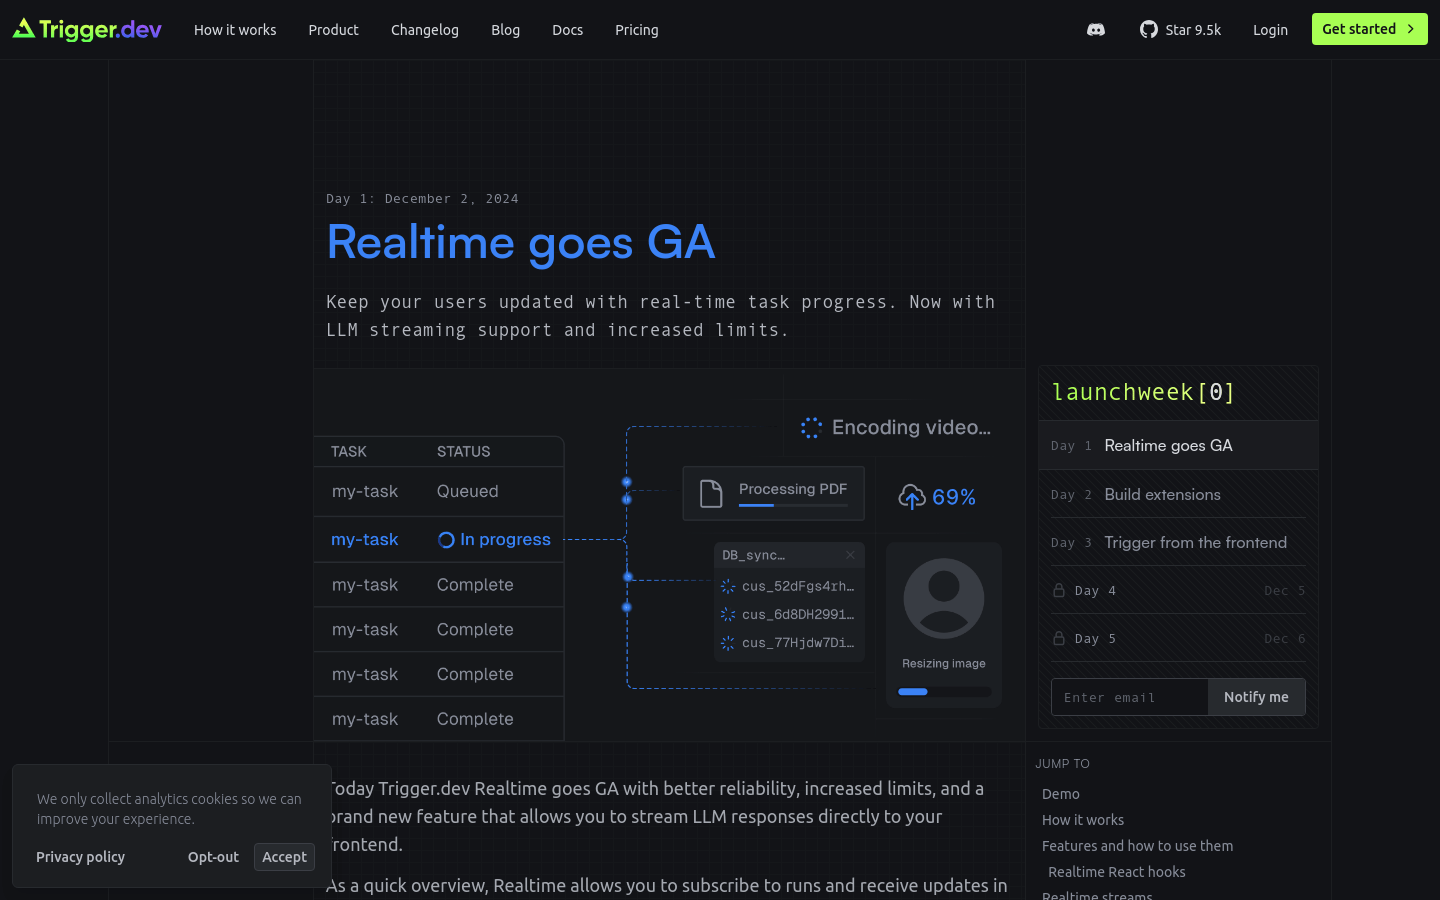Select Day 2 Build extensions
Viewport: 1440px width, 900px height.
tap(1178, 494)
